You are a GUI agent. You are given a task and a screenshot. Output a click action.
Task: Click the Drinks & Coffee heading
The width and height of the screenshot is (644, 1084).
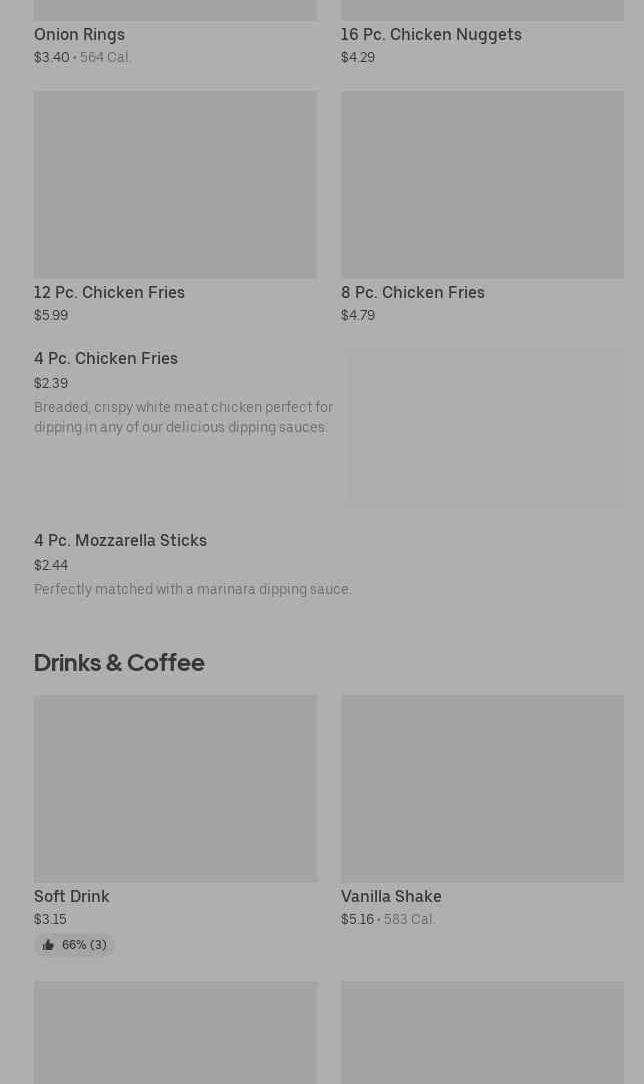click(x=119, y=662)
